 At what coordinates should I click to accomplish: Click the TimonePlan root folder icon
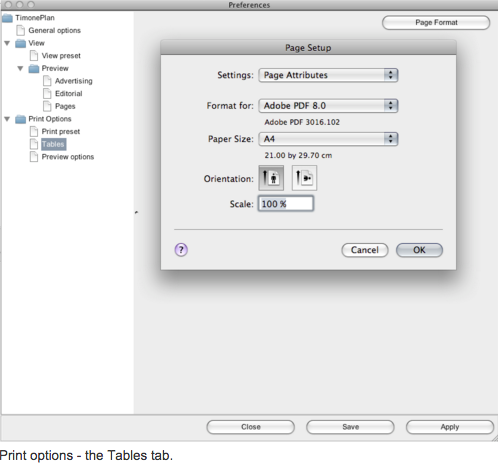(7, 18)
